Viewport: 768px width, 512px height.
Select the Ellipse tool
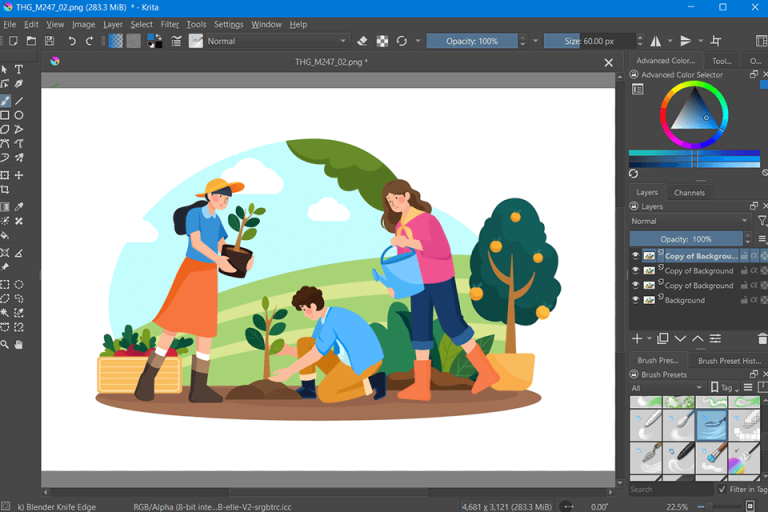[19, 115]
